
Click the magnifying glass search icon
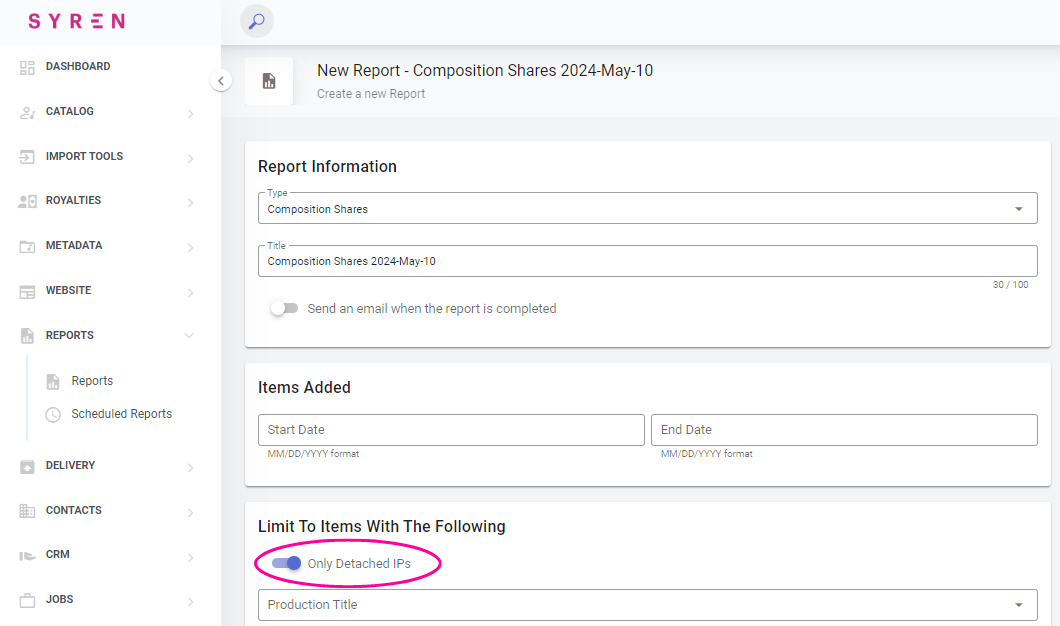pyautogui.click(x=256, y=21)
